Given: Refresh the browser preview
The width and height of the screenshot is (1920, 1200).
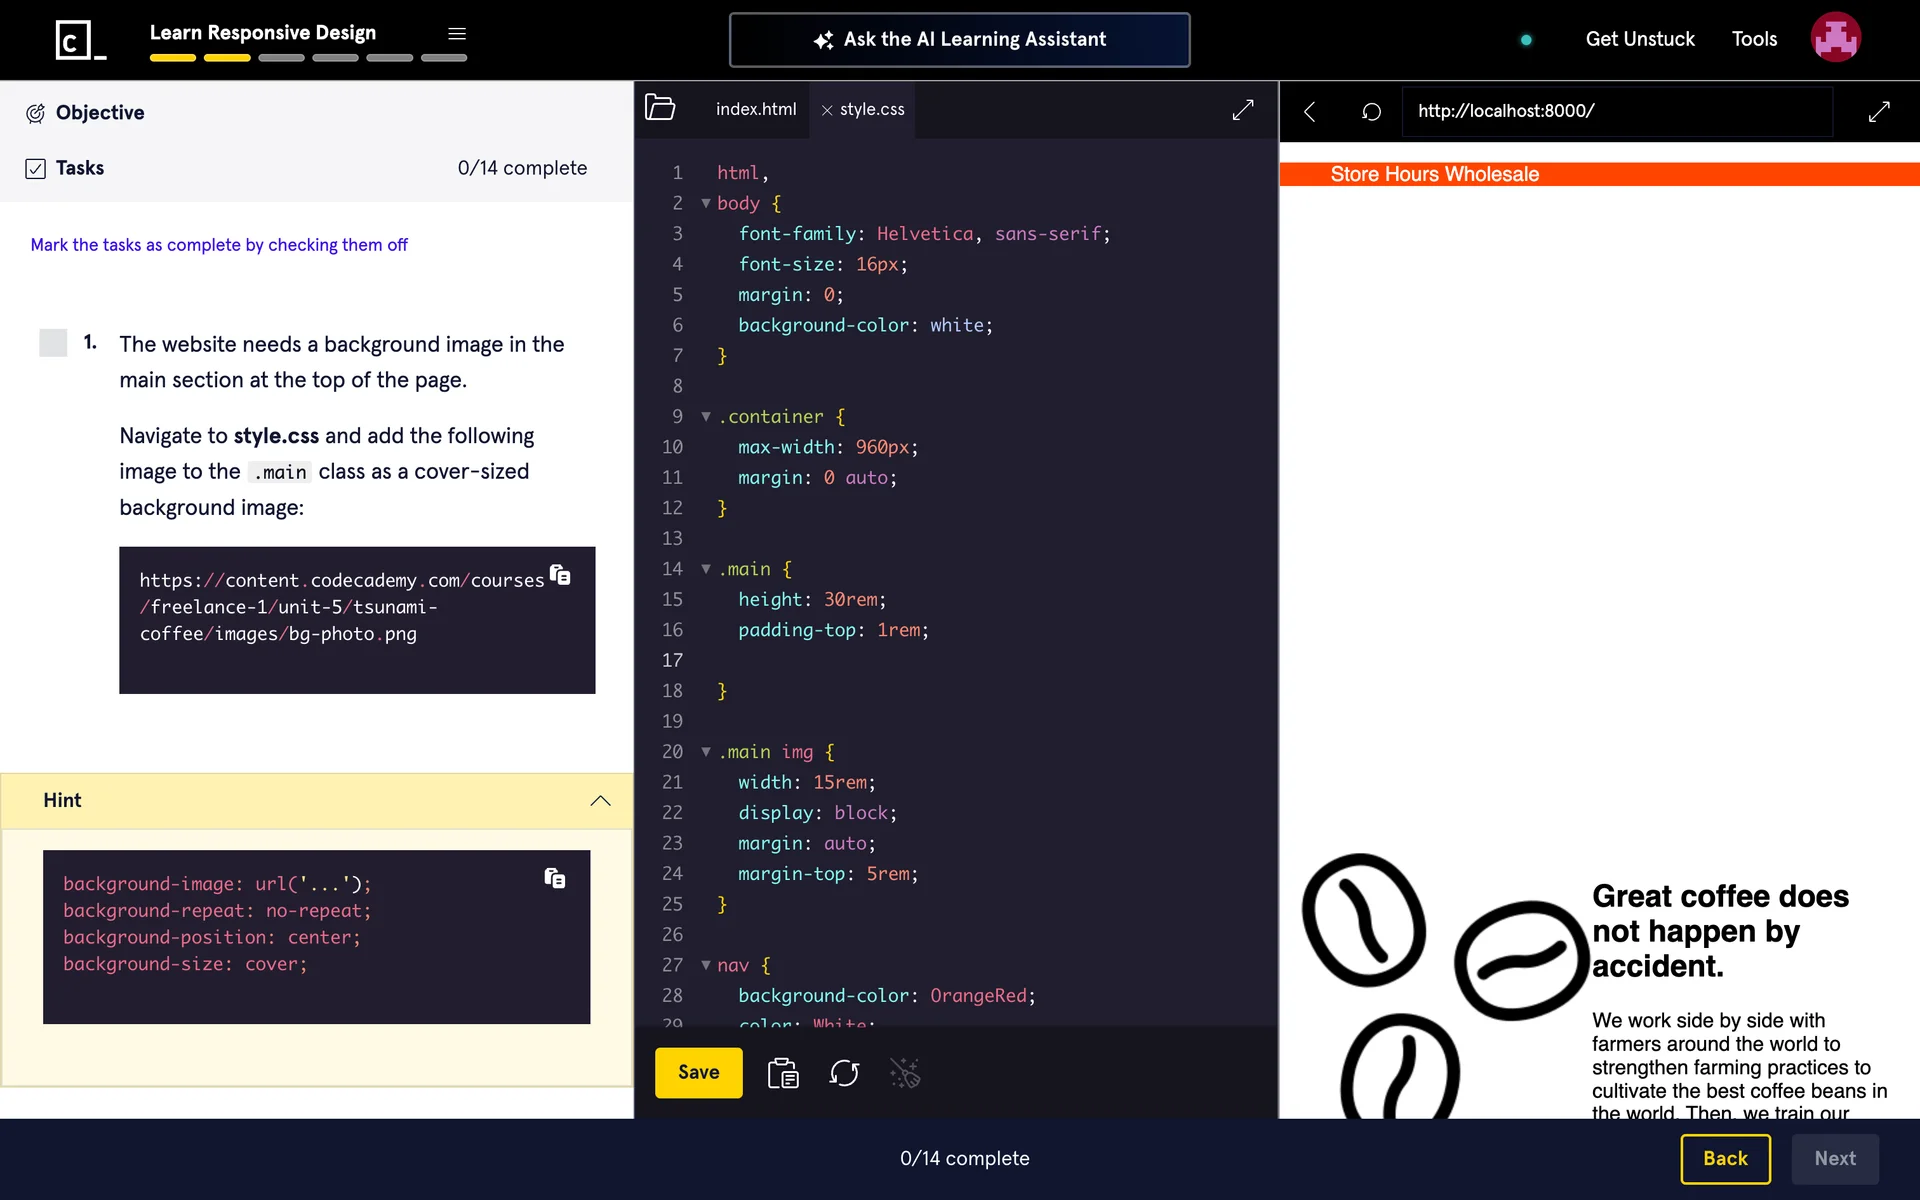Looking at the screenshot, I should (x=1371, y=111).
